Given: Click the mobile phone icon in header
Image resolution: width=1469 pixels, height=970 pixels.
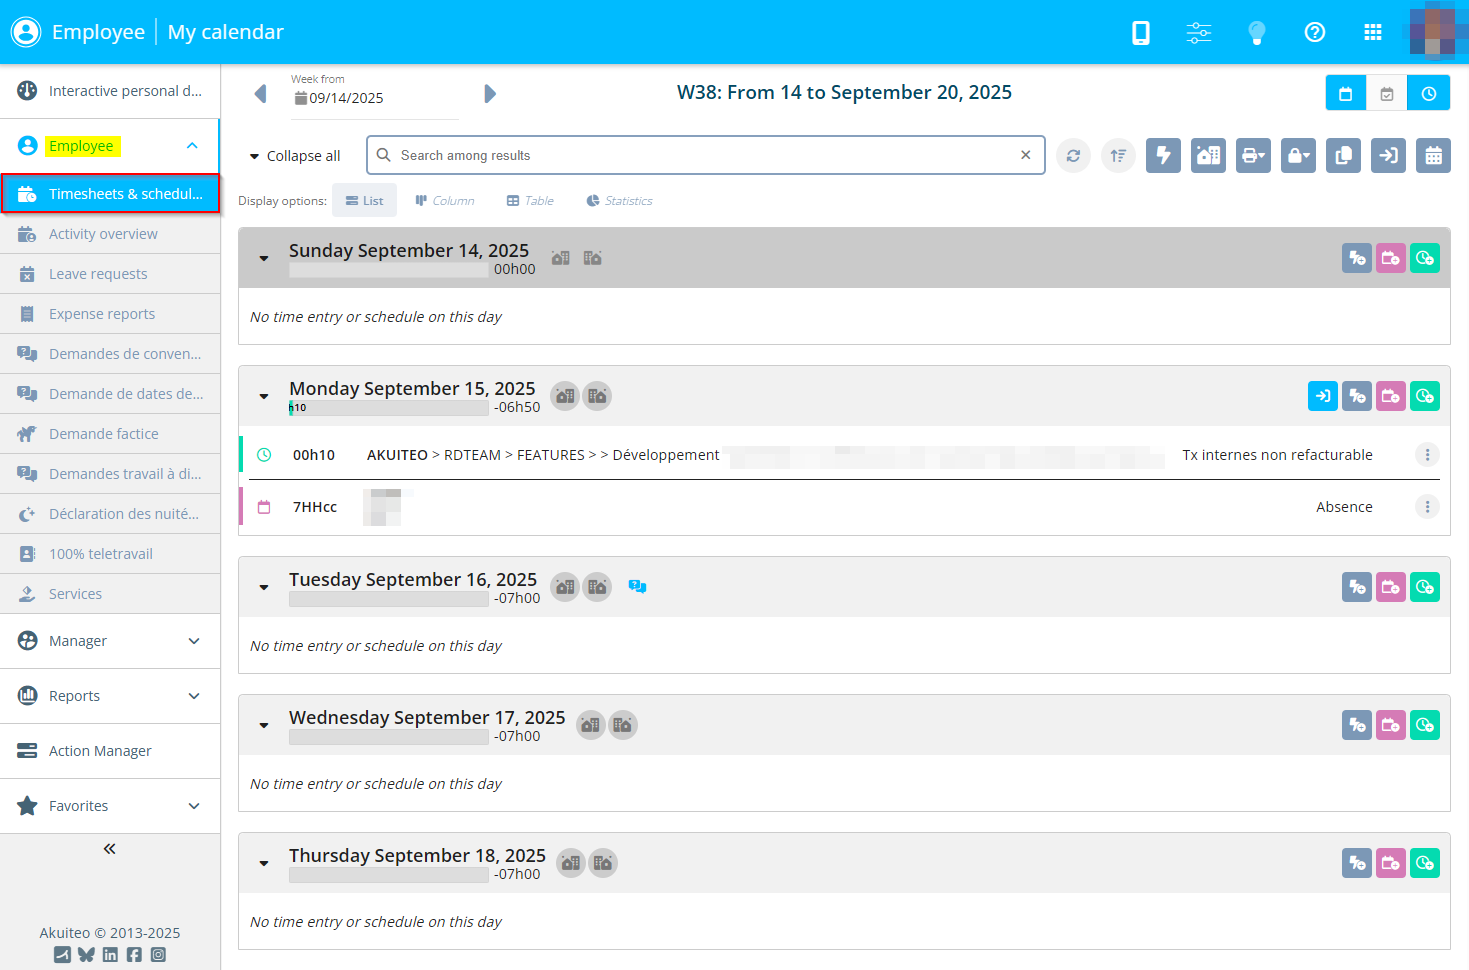Looking at the screenshot, I should [1140, 33].
